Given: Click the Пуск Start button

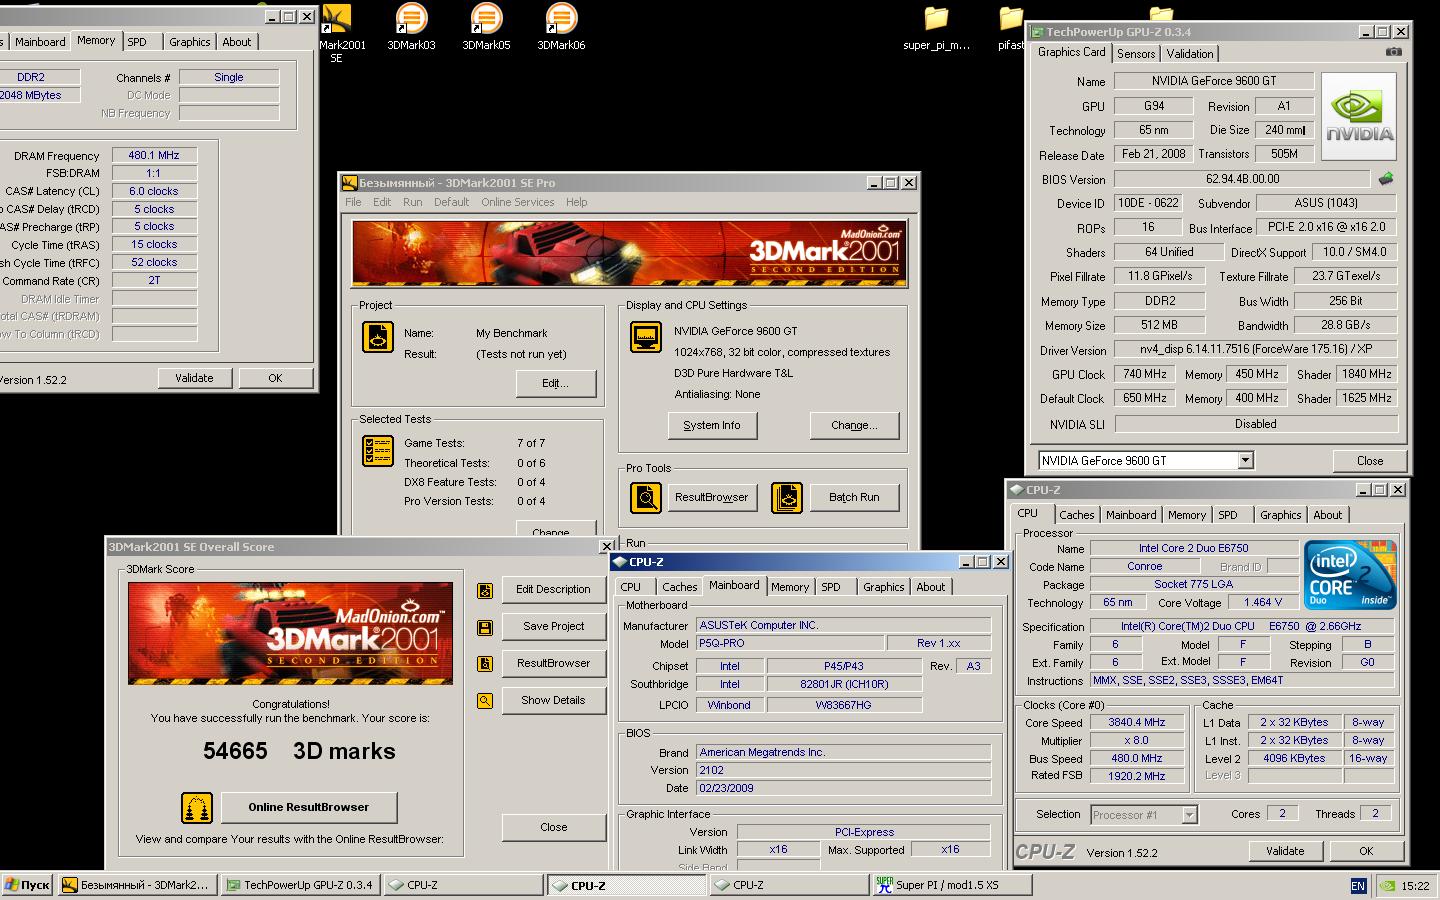Looking at the screenshot, I should [x=28, y=885].
